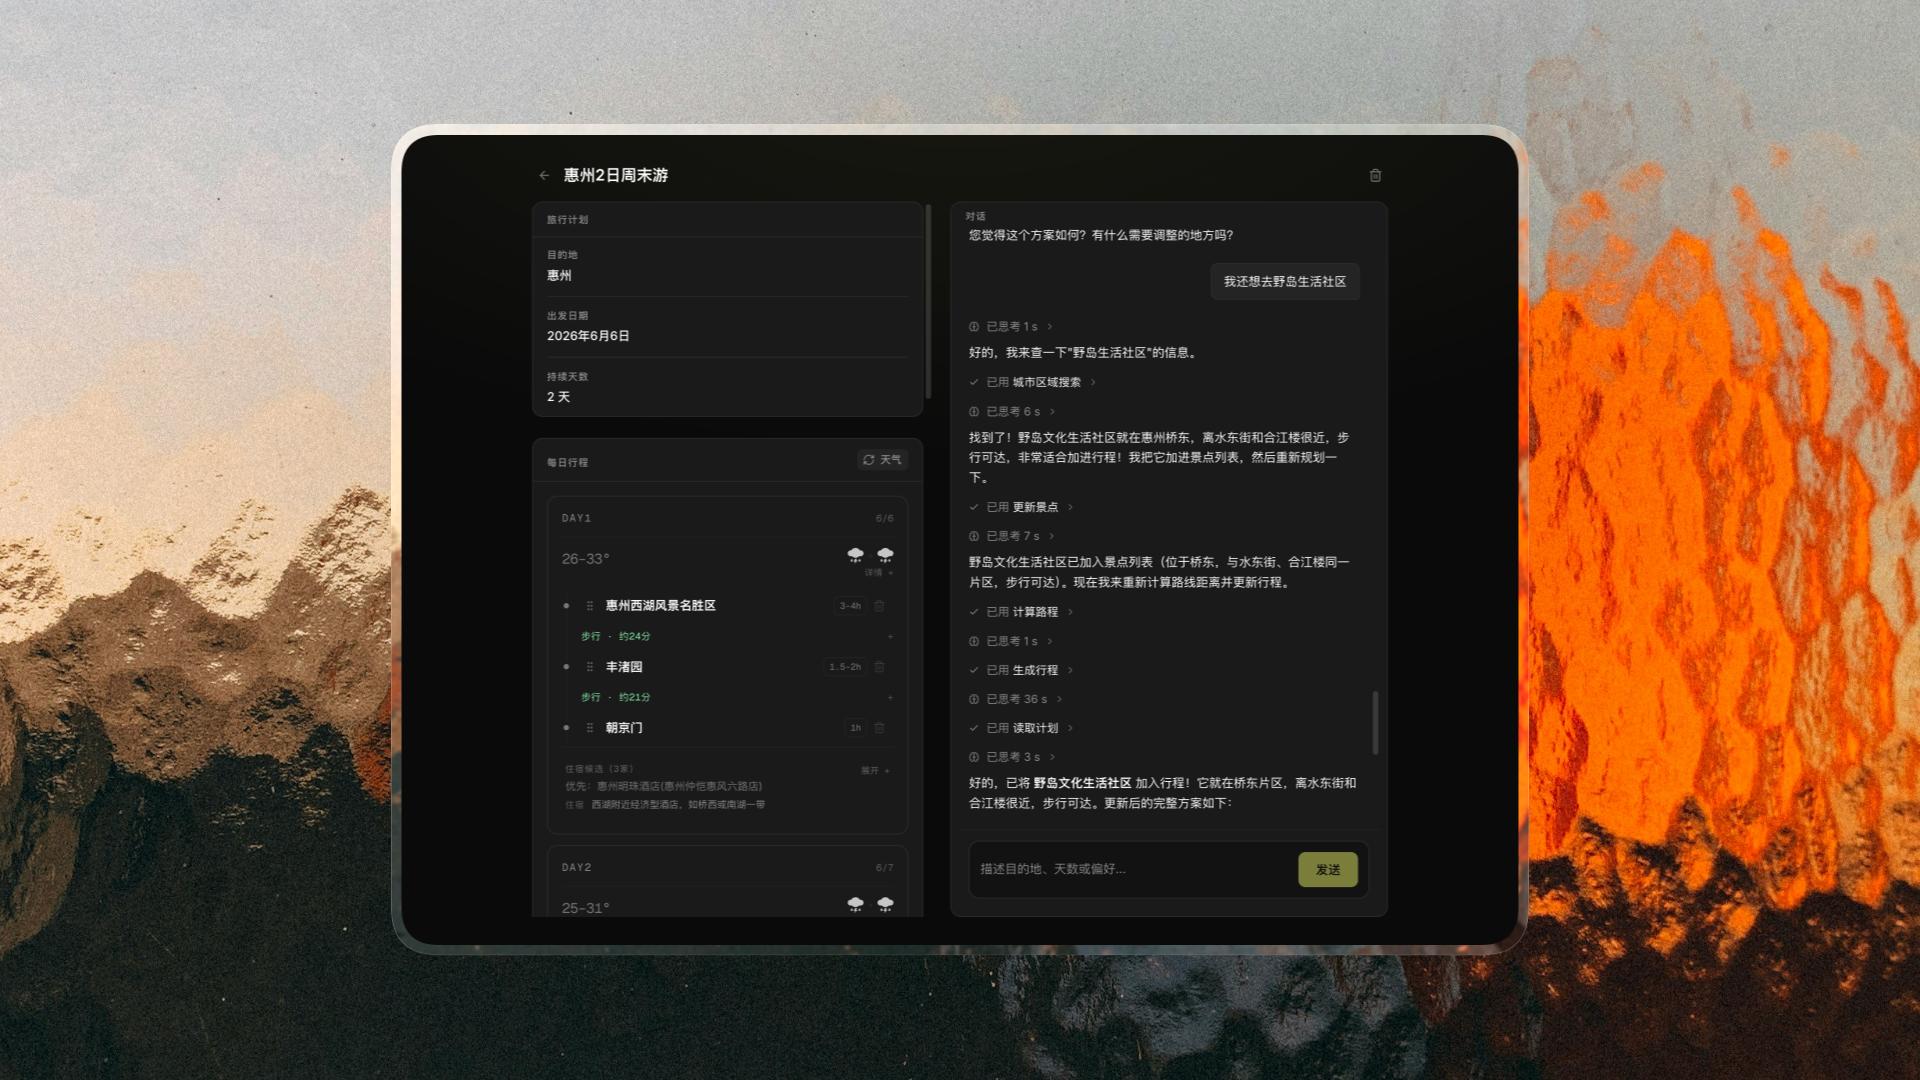This screenshot has height=1080, width=1920.
Task: Click the 6/7 date label in DAY2
Action: (x=884, y=867)
